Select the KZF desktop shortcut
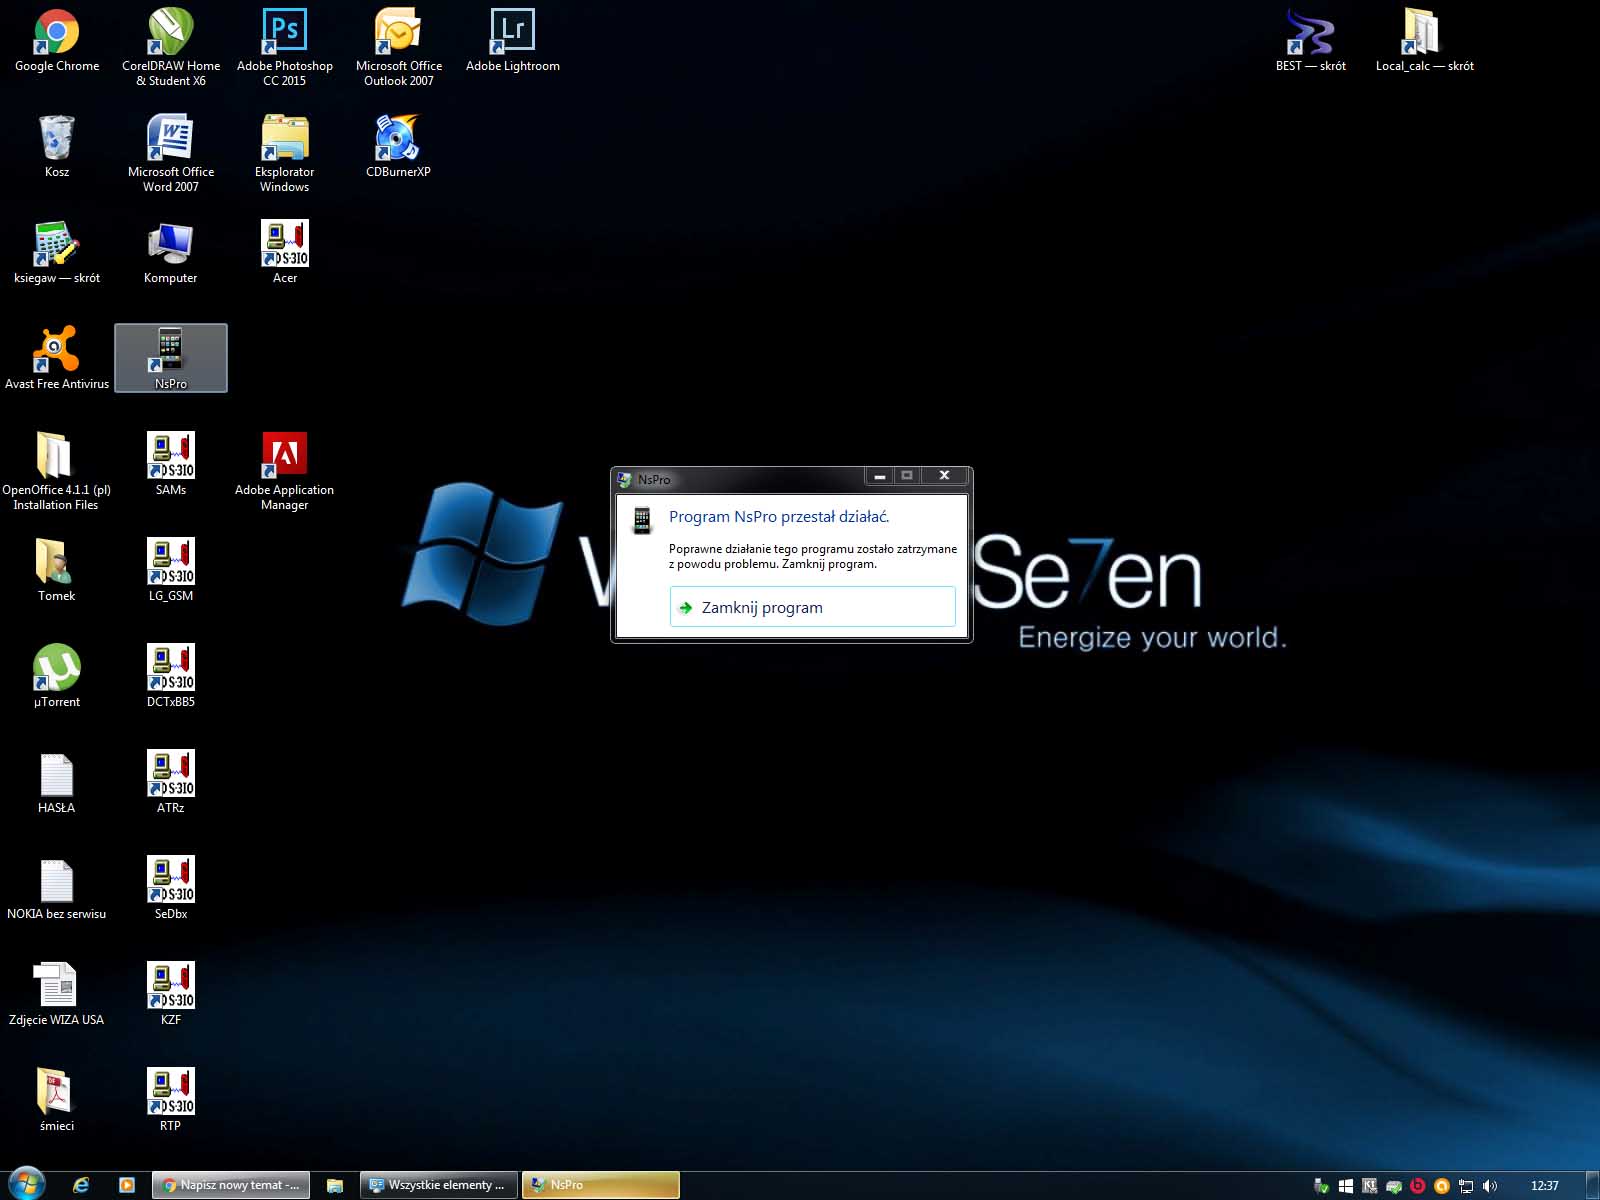The width and height of the screenshot is (1600, 1200). pos(171,995)
